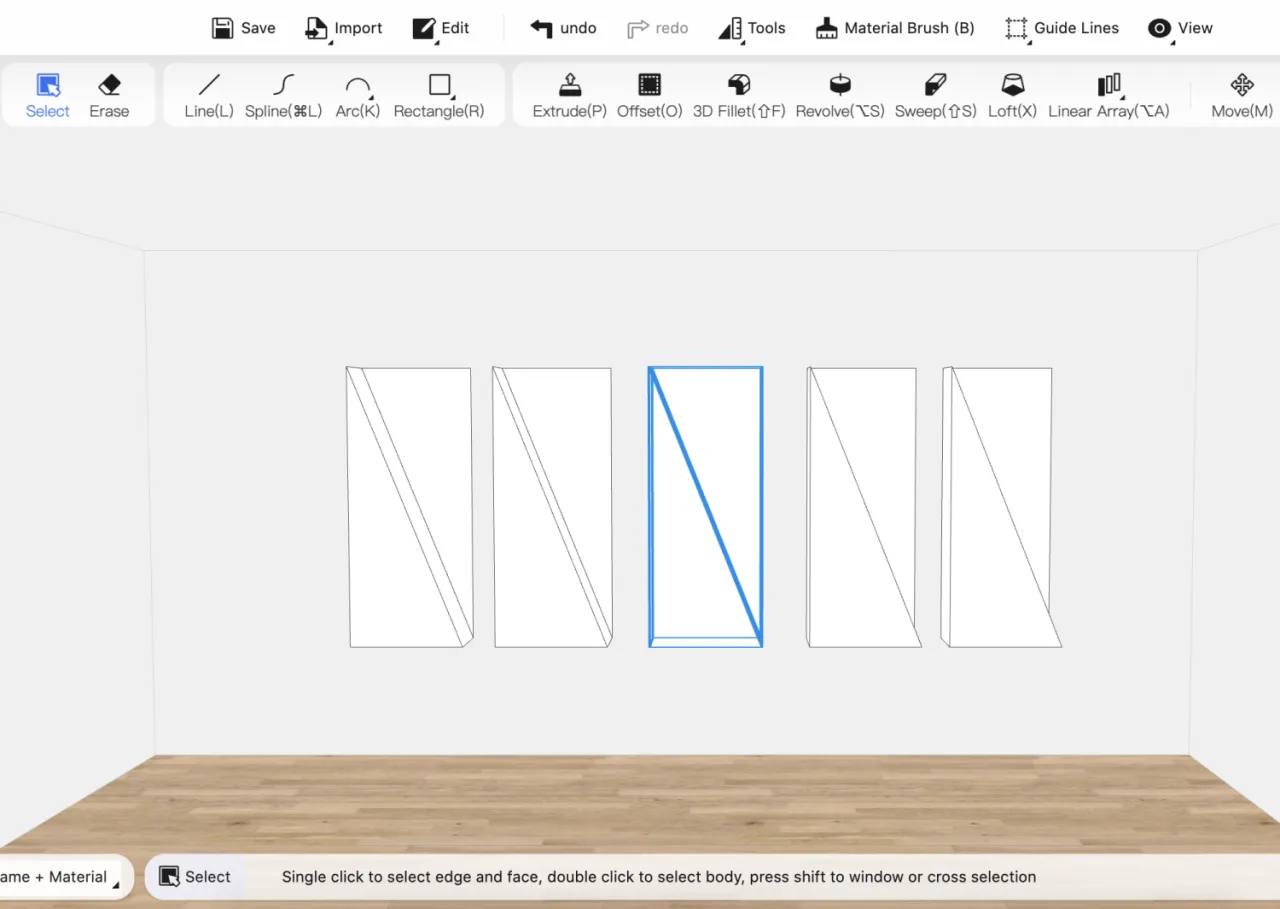Undo the last action
The width and height of the screenshot is (1280, 909).
coord(563,28)
